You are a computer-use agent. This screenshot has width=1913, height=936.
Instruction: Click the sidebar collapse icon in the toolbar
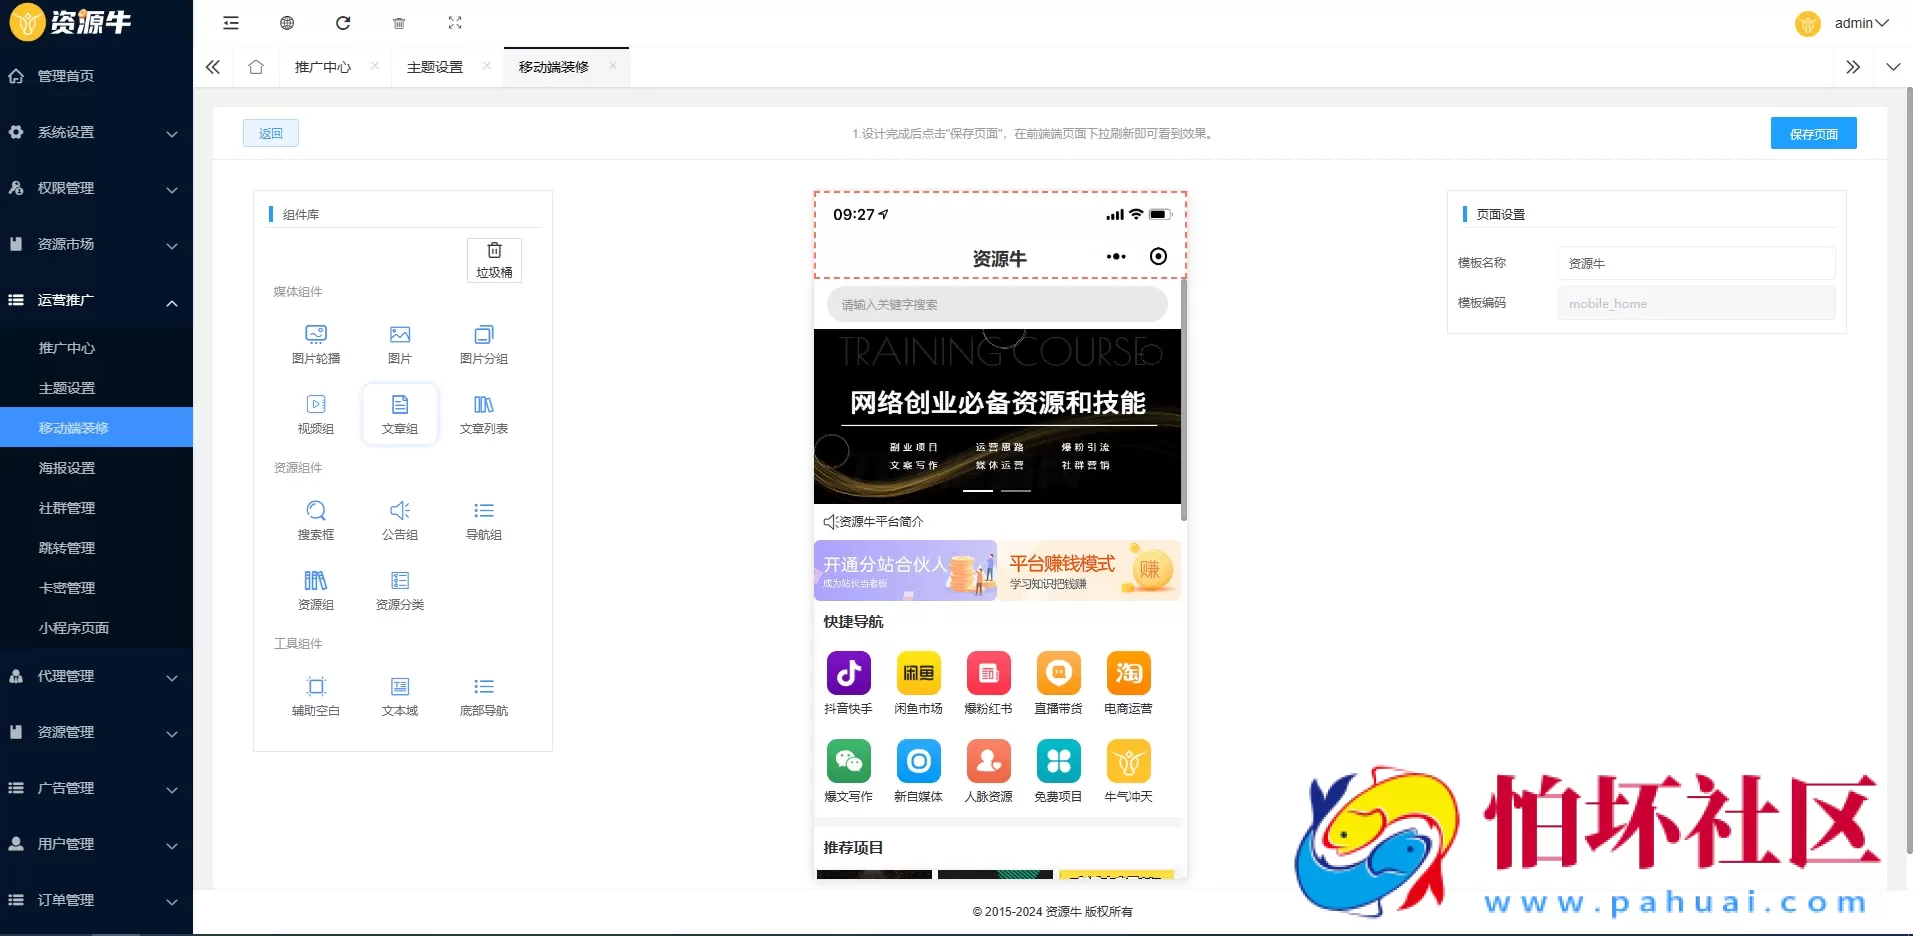230,22
